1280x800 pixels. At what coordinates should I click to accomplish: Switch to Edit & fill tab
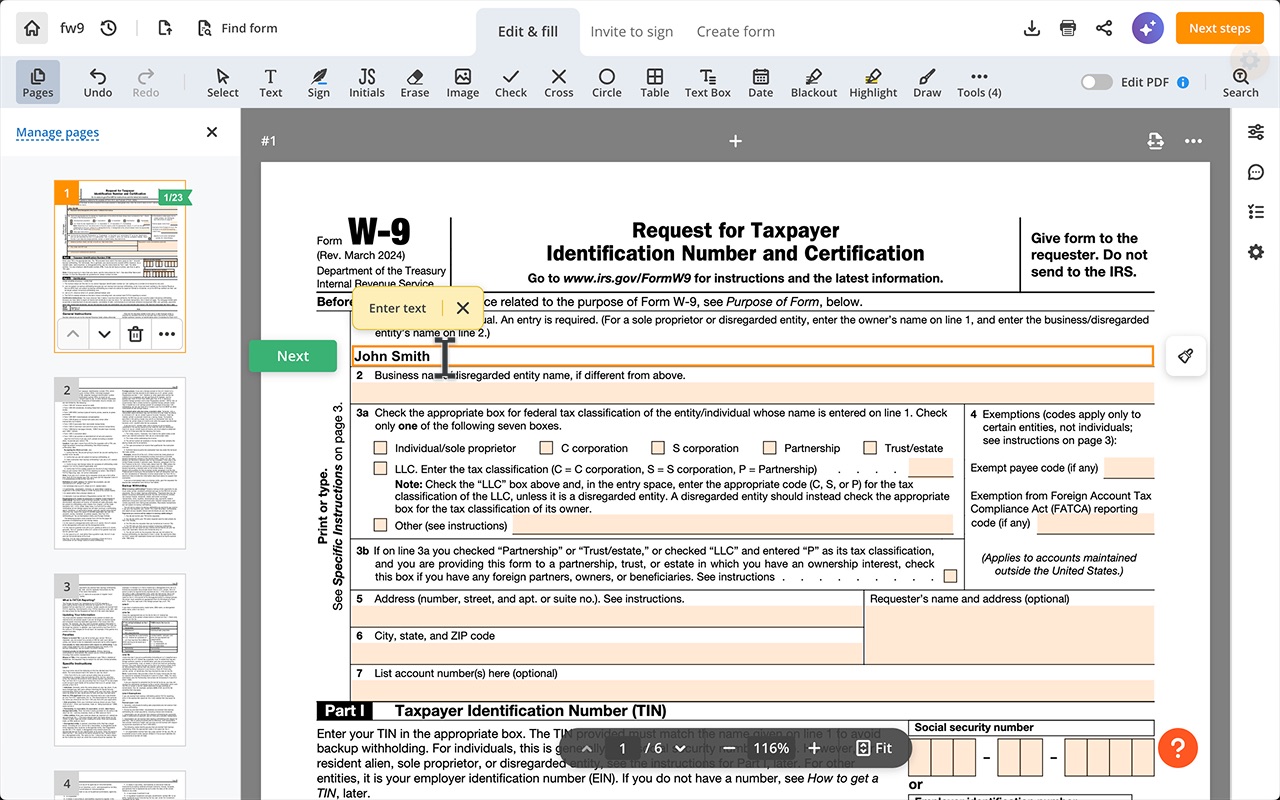pos(528,31)
